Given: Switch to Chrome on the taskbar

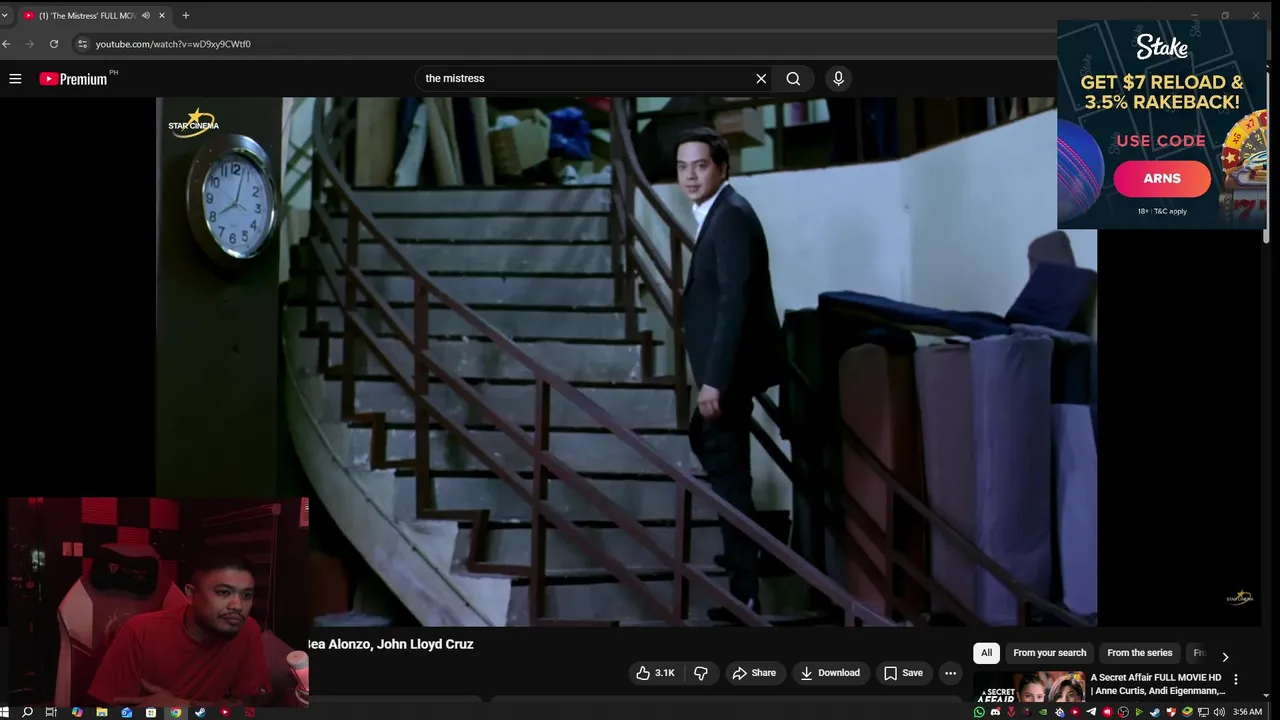Looking at the screenshot, I should [x=176, y=712].
